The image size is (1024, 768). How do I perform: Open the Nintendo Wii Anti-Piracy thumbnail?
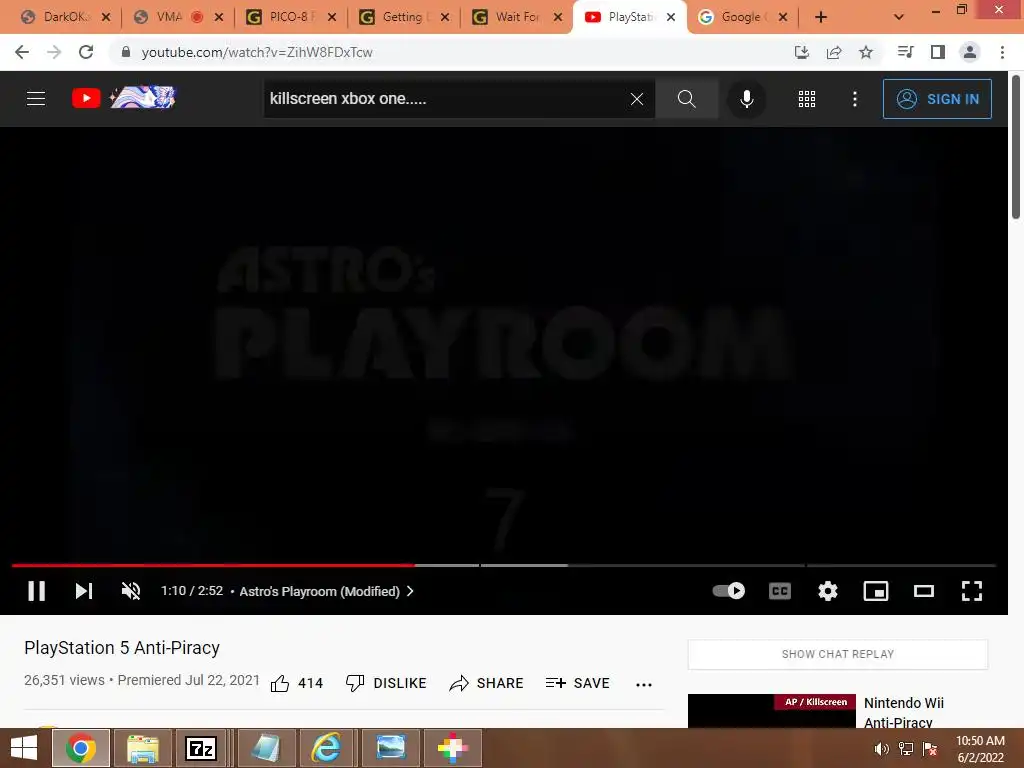click(x=771, y=711)
